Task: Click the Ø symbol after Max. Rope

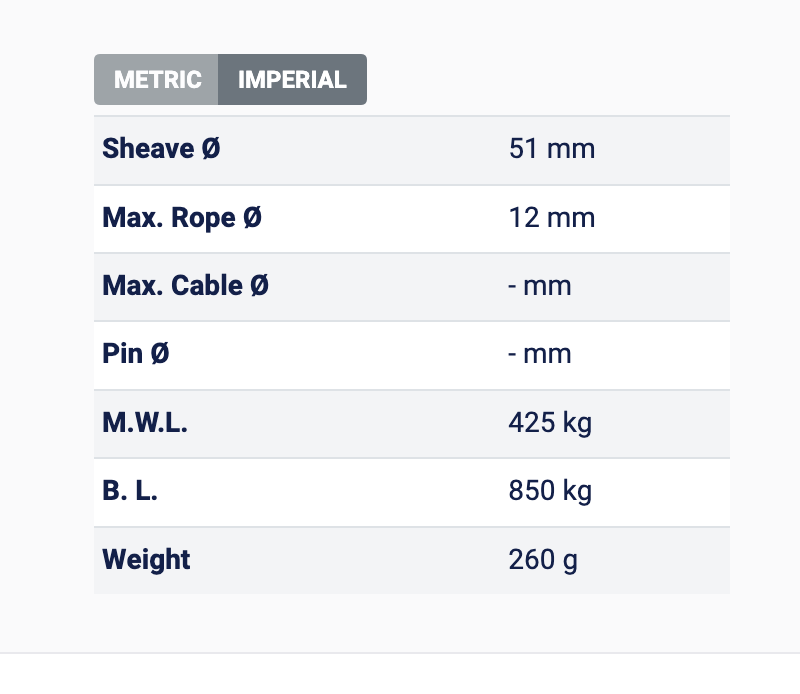Action: (252, 217)
